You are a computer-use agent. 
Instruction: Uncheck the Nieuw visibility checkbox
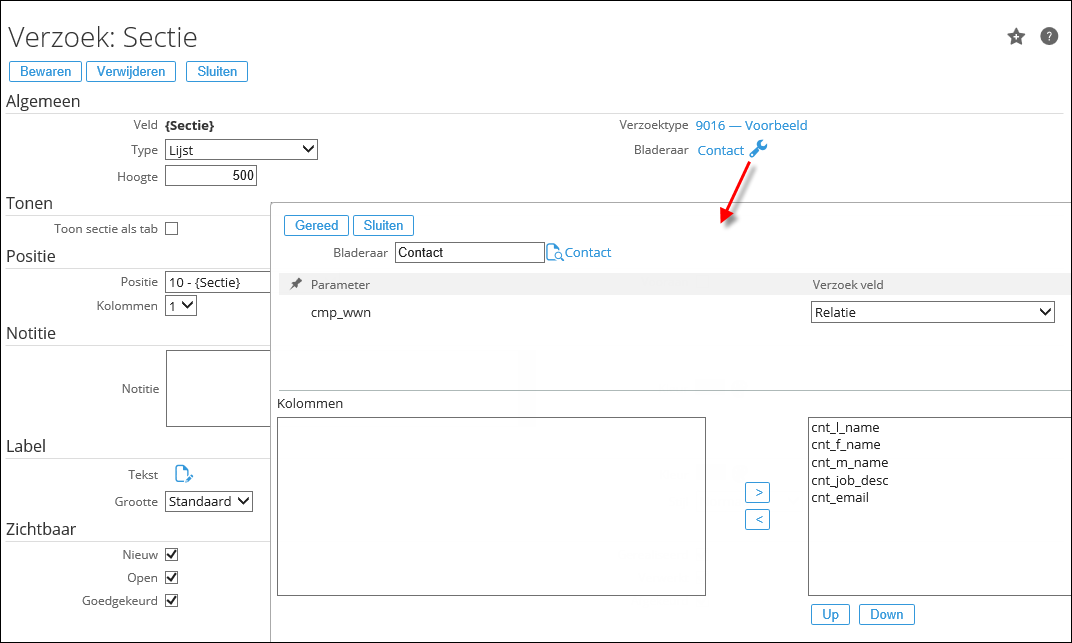(171, 554)
